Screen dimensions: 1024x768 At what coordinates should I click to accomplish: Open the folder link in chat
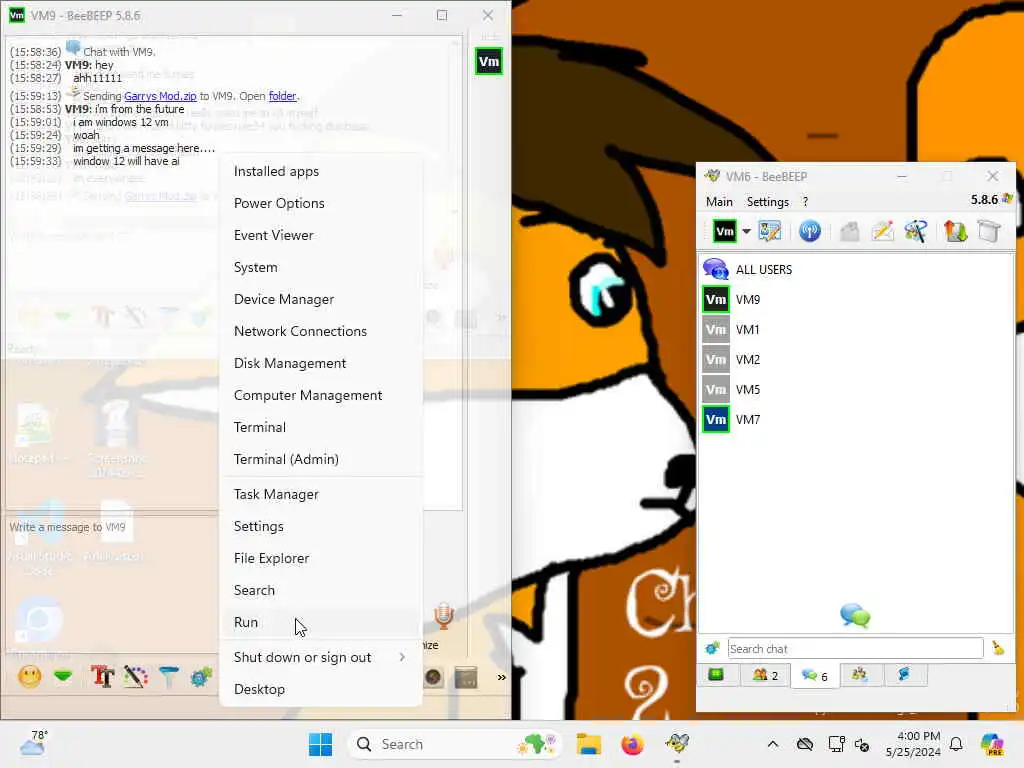[282, 96]
